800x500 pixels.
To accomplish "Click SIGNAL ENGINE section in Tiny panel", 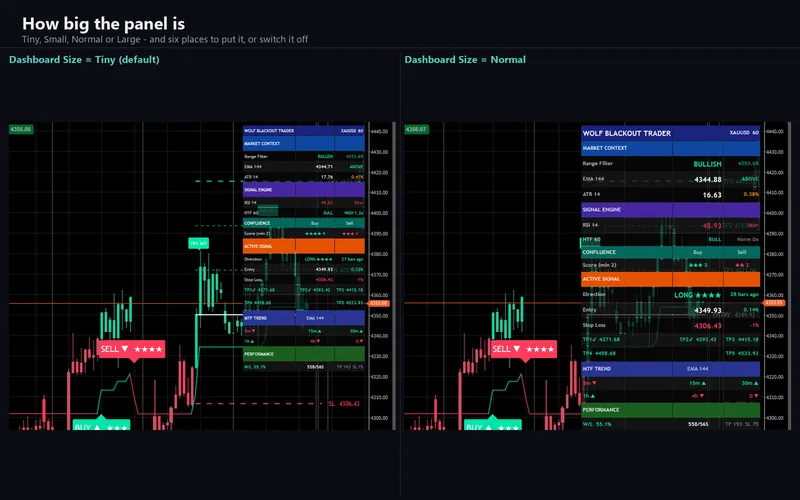I will pos(304,189).
